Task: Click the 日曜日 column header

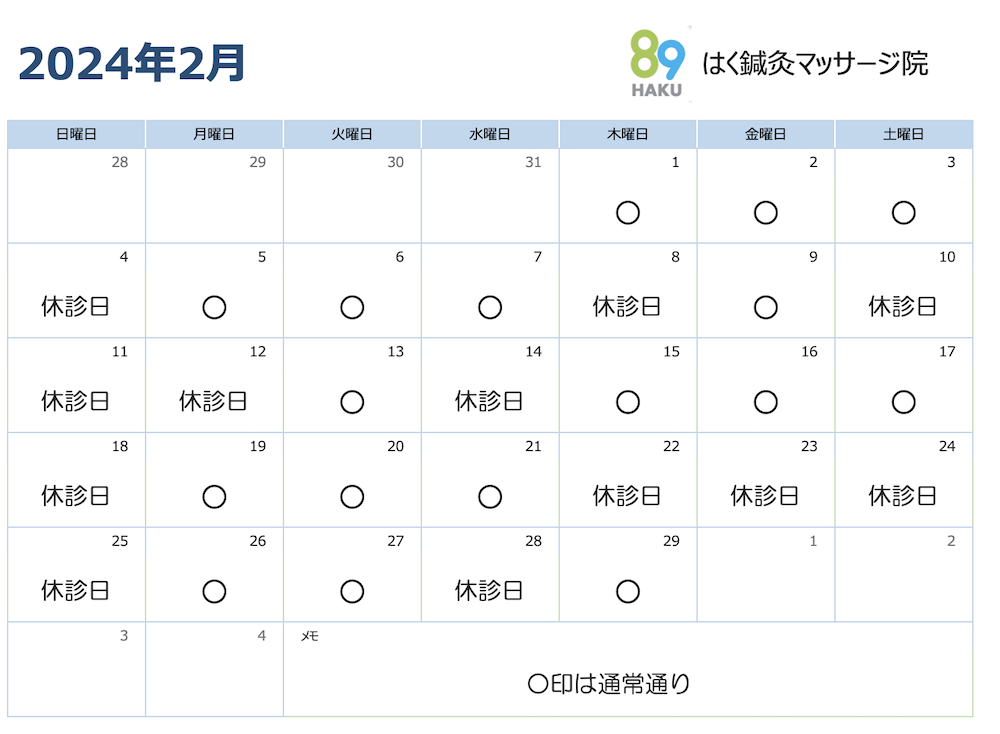Action: coord(77,134)
